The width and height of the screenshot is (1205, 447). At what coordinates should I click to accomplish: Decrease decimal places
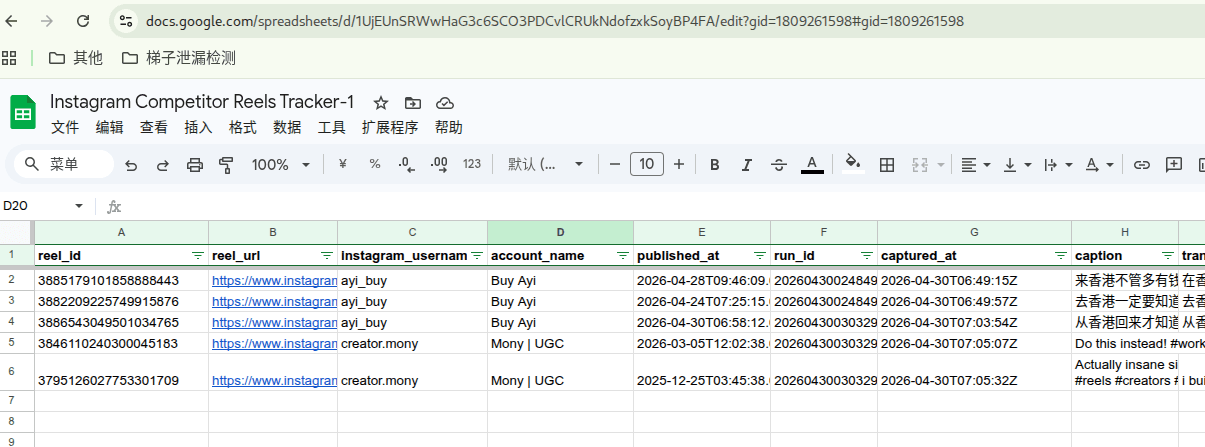point(406,164)
